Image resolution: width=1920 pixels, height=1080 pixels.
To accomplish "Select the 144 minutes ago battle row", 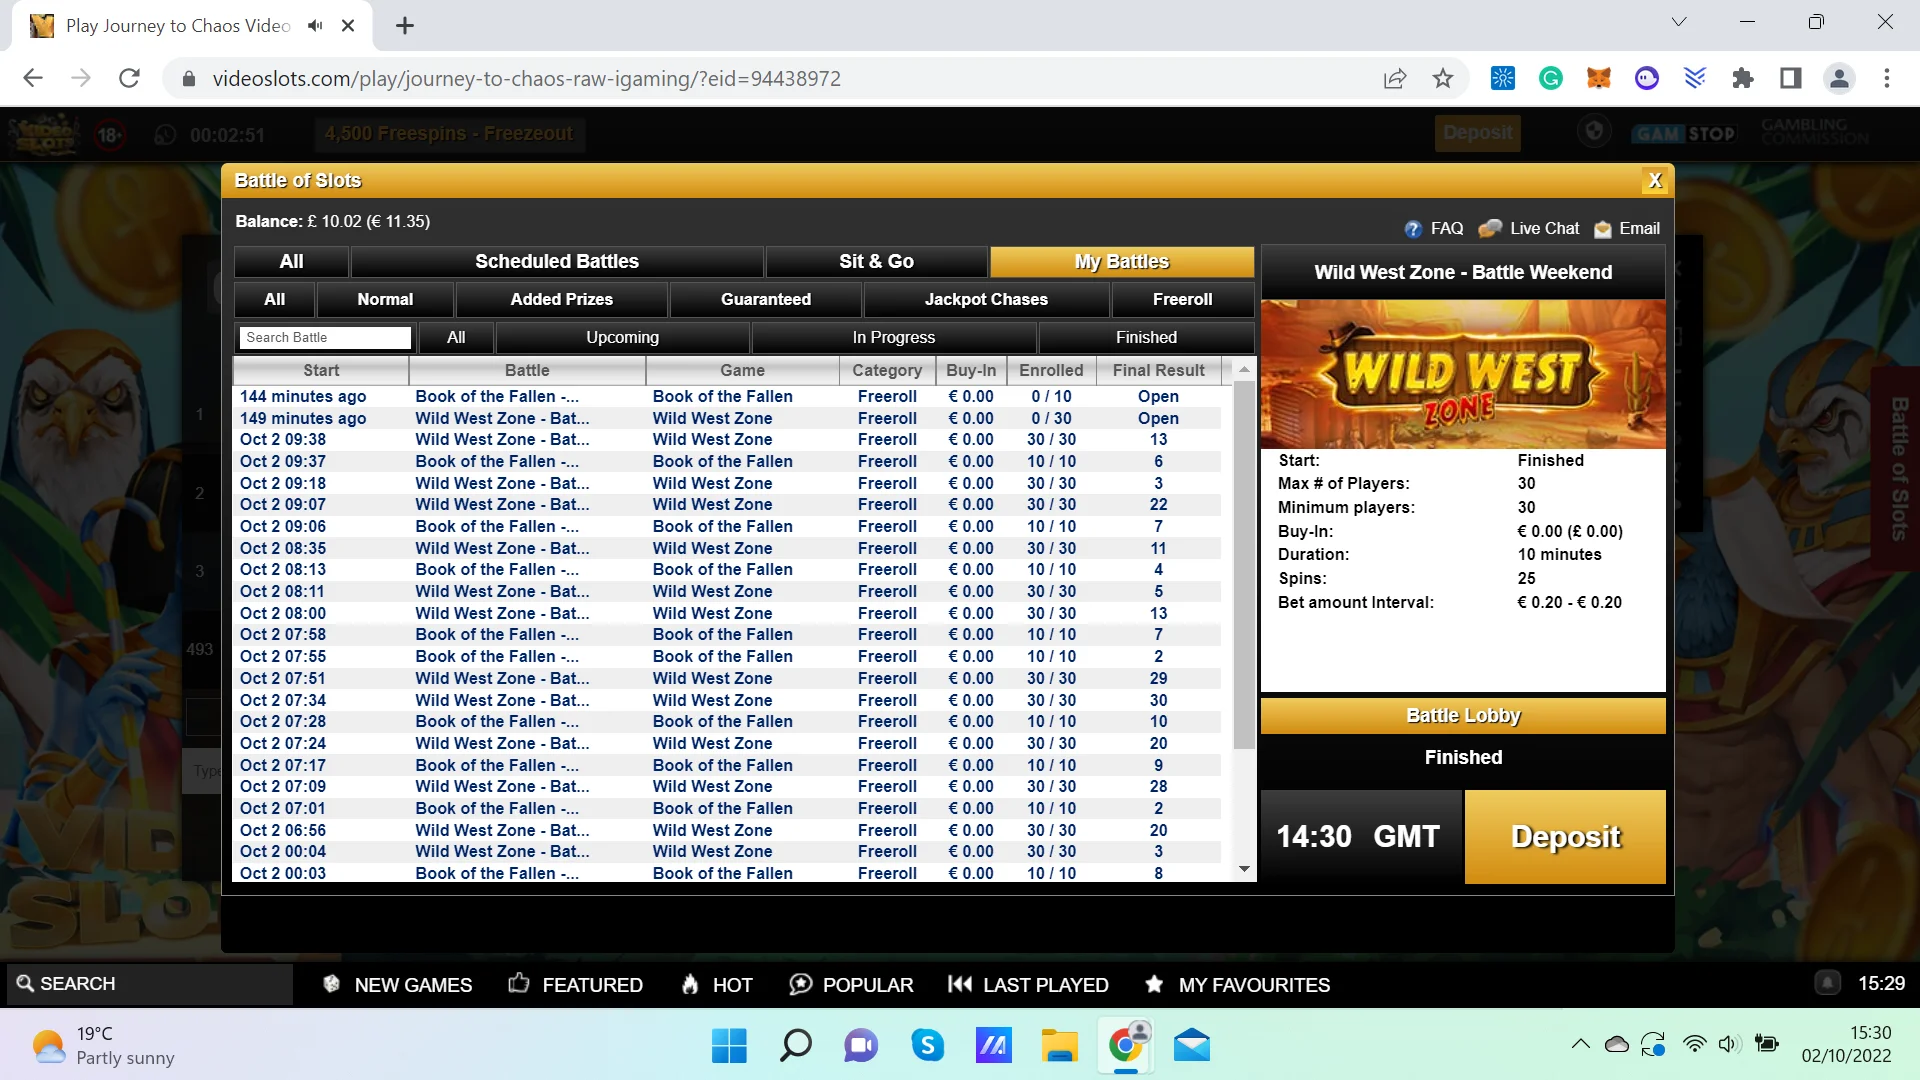I will pyautogui.click(x=727, y=397).
